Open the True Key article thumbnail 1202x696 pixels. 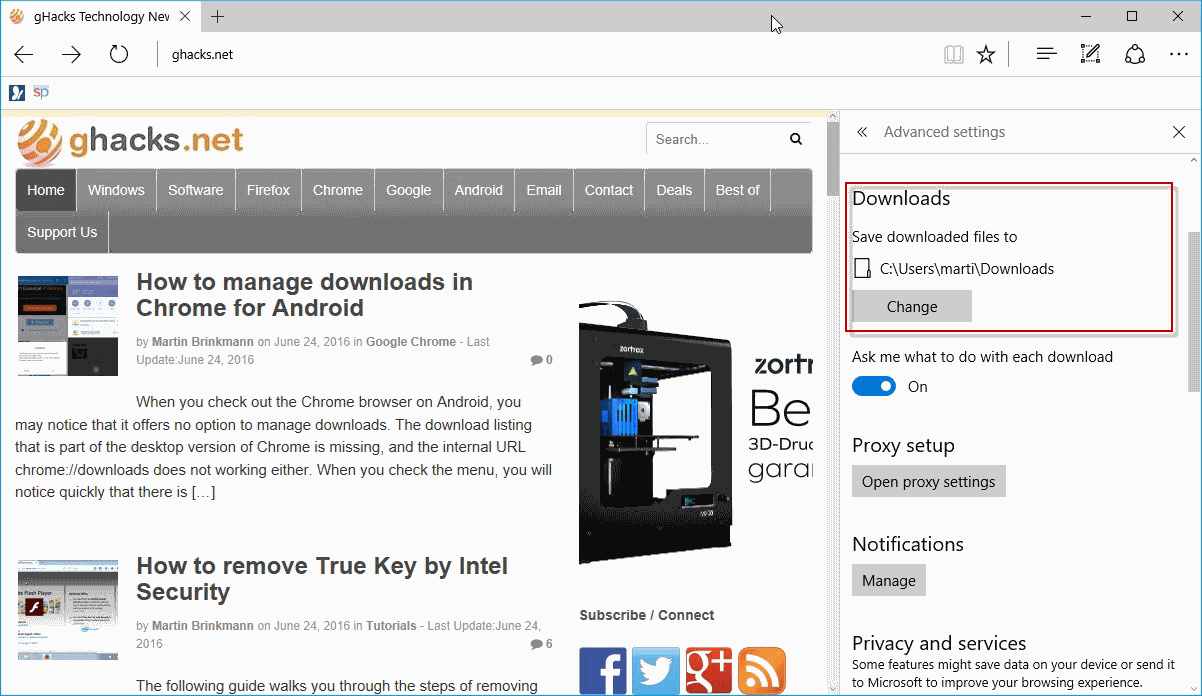tap(67, 609)
